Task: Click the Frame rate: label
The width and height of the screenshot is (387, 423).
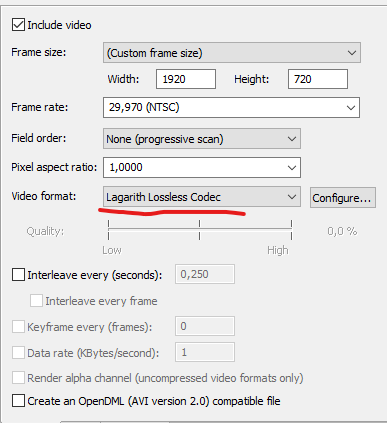Action: pyautogui.click(x=39, y=107)
